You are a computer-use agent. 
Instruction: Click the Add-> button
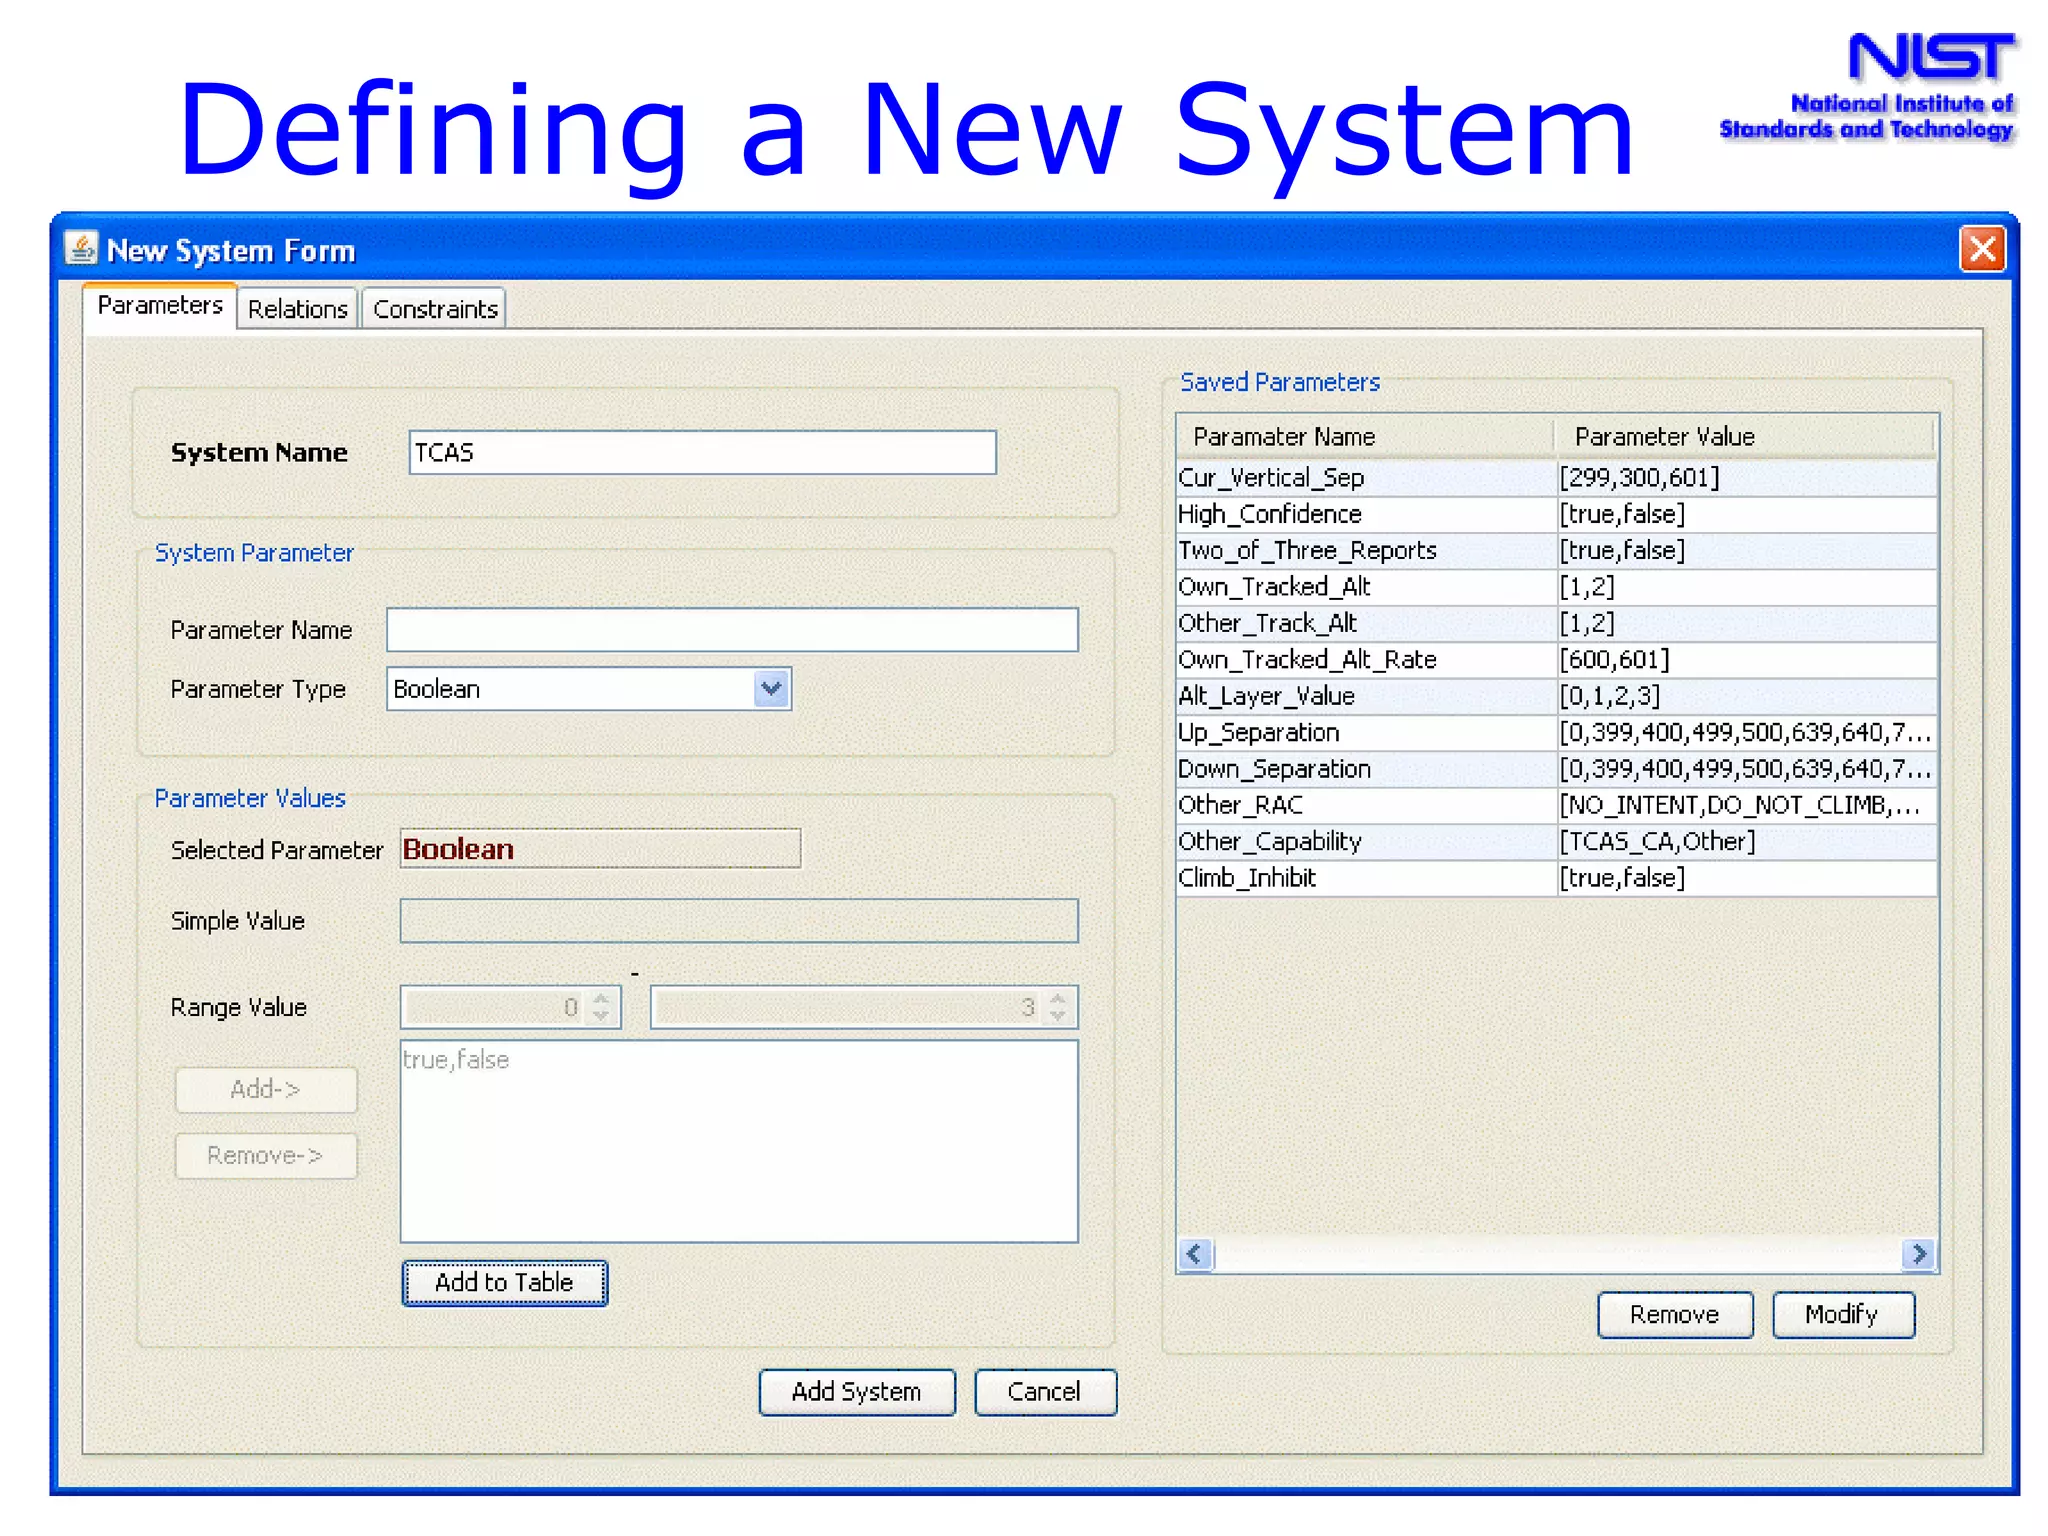pos(266,1090)
